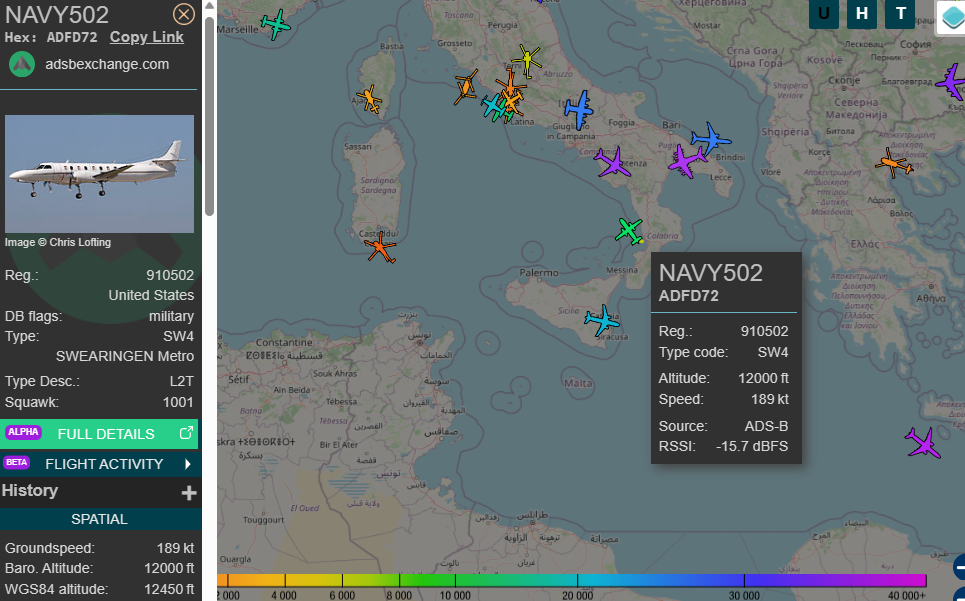
Task: Click the Palermo label on the map
Action: pyautogui.click(x=539, y=273)
